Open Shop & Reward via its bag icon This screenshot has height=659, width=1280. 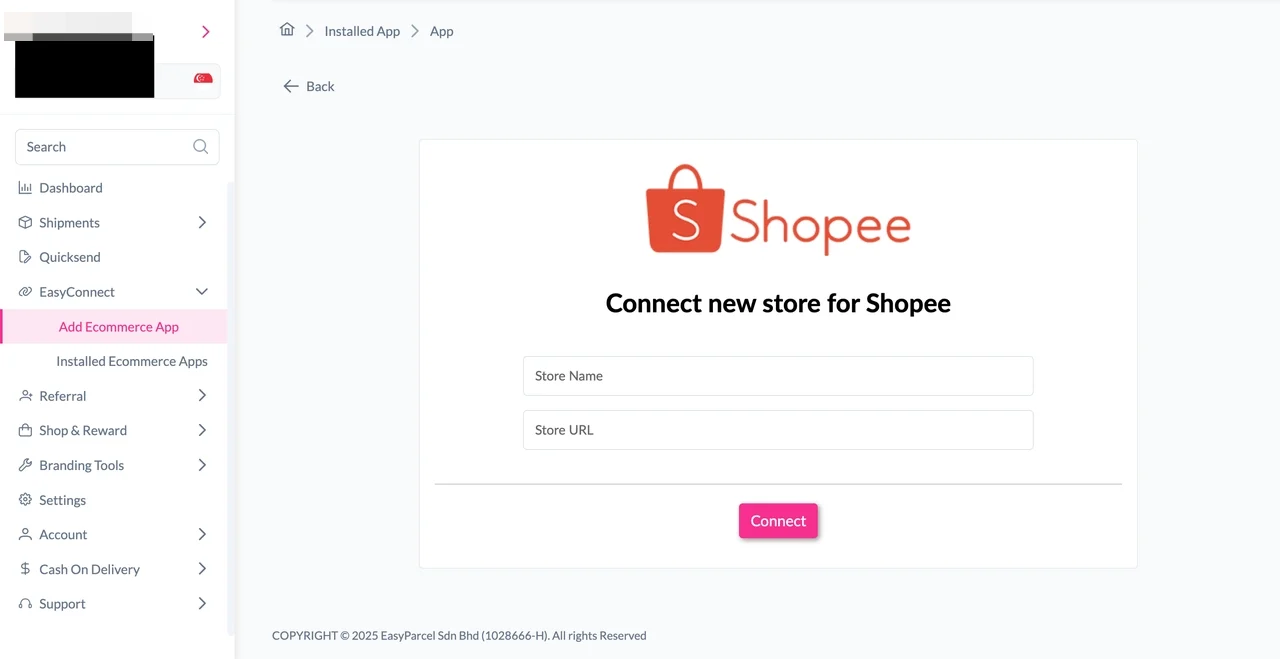[25, 430]
